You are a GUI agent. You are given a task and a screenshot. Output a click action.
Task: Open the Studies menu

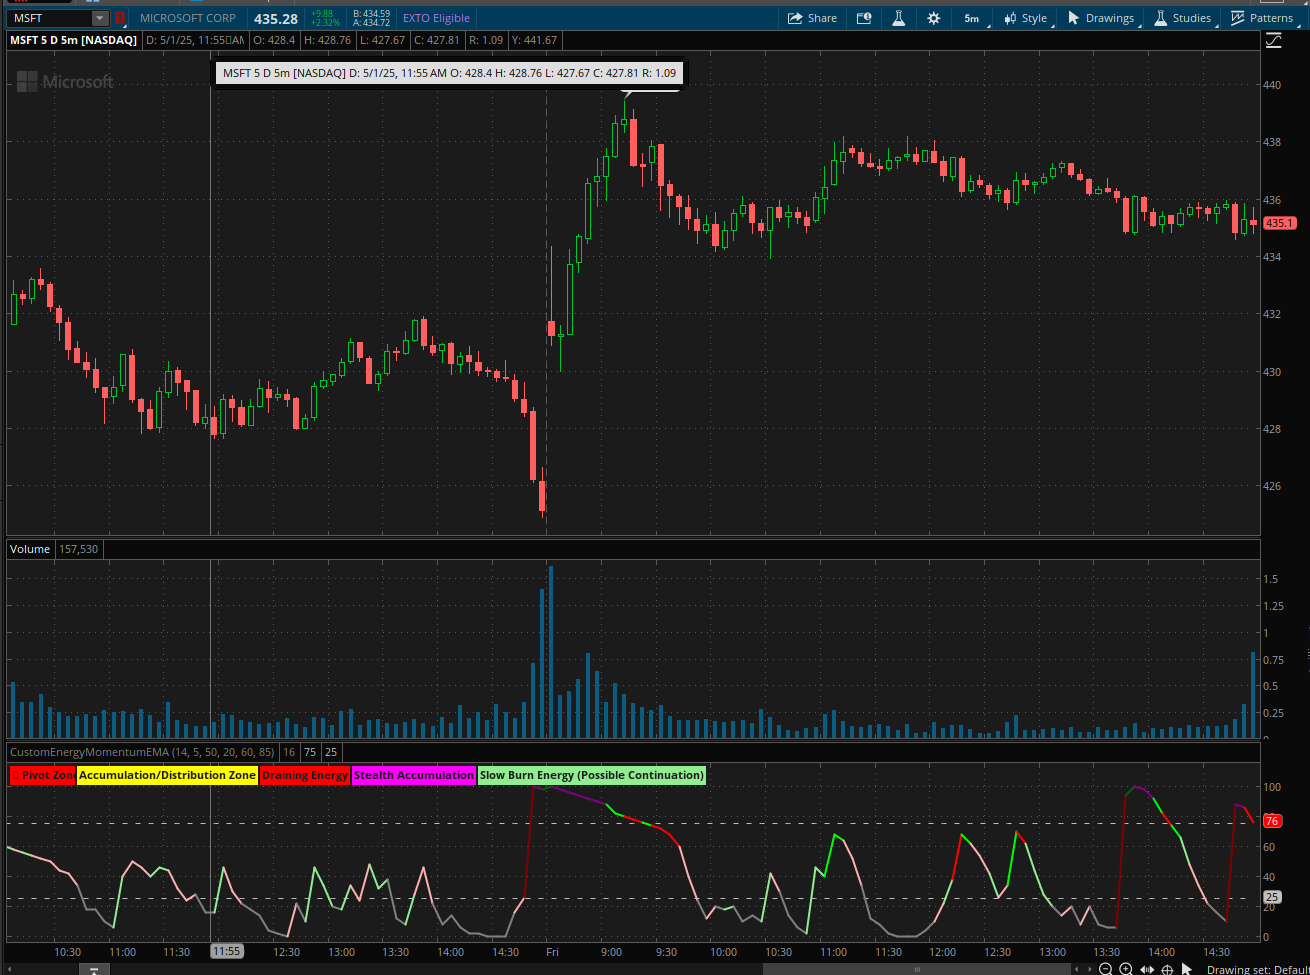click(1182, 18)
